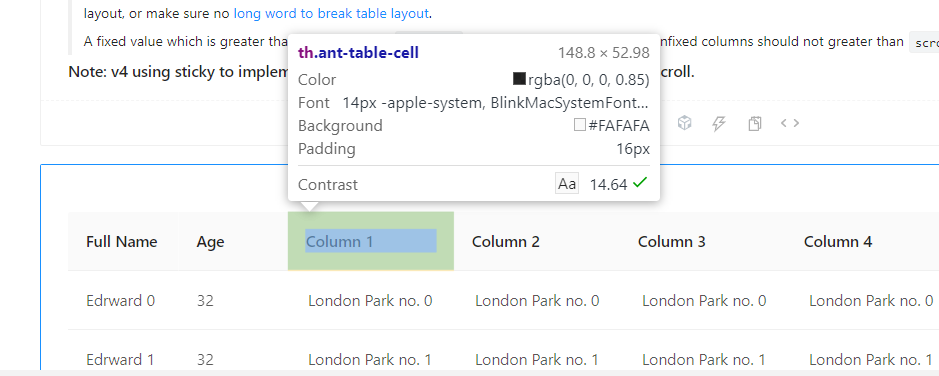Click London Park no. 0 under Column 3
Image resolution: width=939 pixels, height=376 pixels.
[704, 301]
